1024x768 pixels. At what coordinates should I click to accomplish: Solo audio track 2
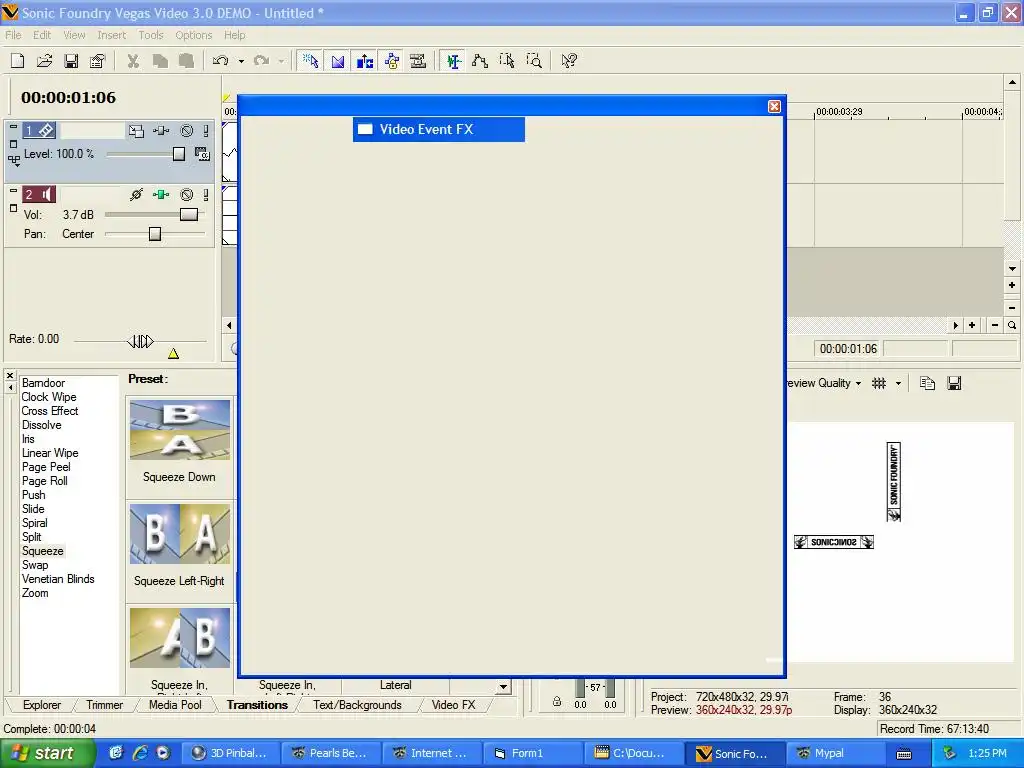(206, 195)
